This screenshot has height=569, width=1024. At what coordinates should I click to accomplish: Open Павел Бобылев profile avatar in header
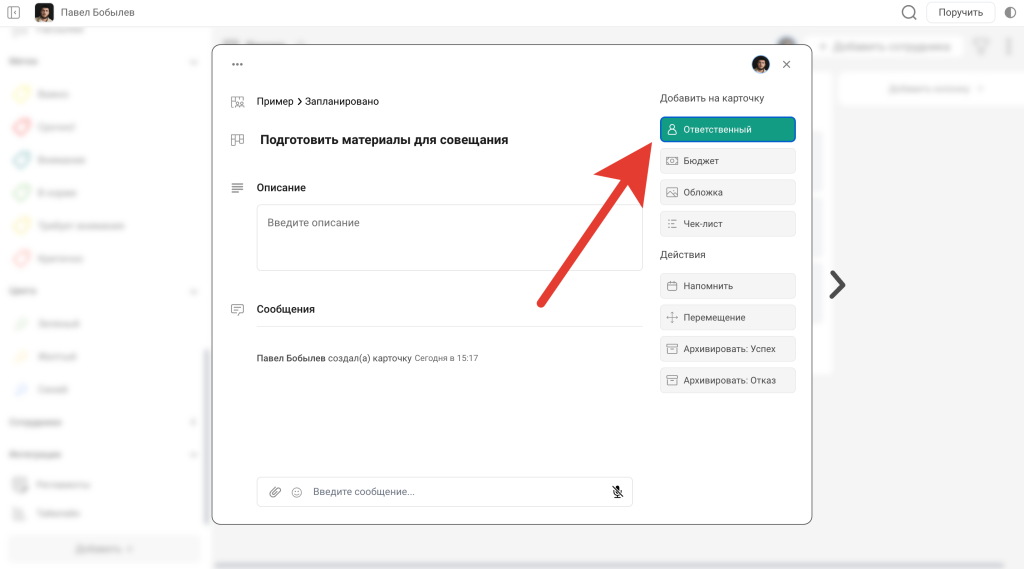pos(44,12)
